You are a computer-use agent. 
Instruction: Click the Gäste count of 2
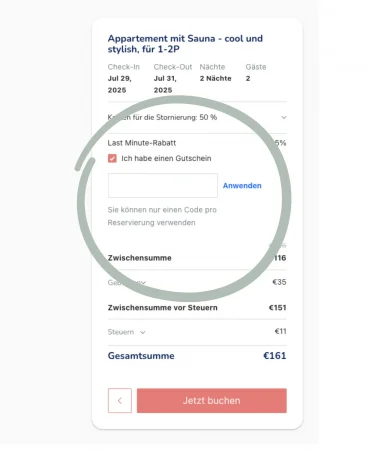[248, 79]
